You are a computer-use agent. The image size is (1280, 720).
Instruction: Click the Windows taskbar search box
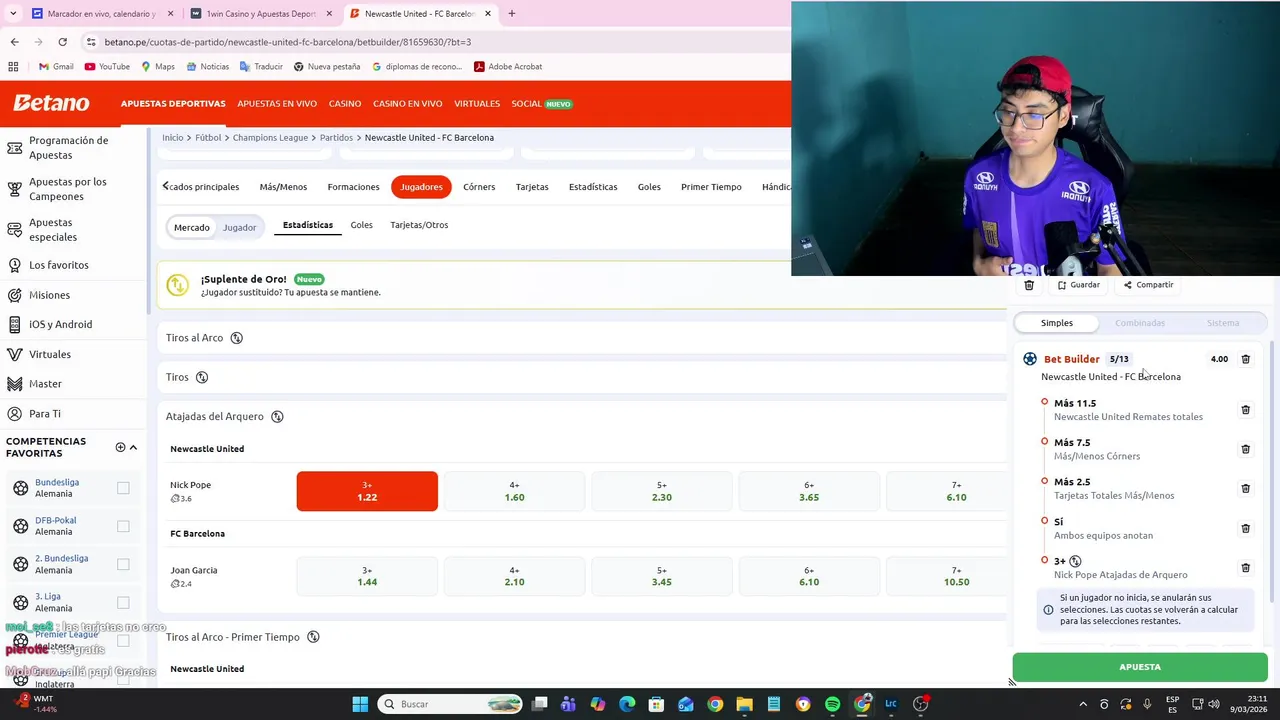[451, 704]
